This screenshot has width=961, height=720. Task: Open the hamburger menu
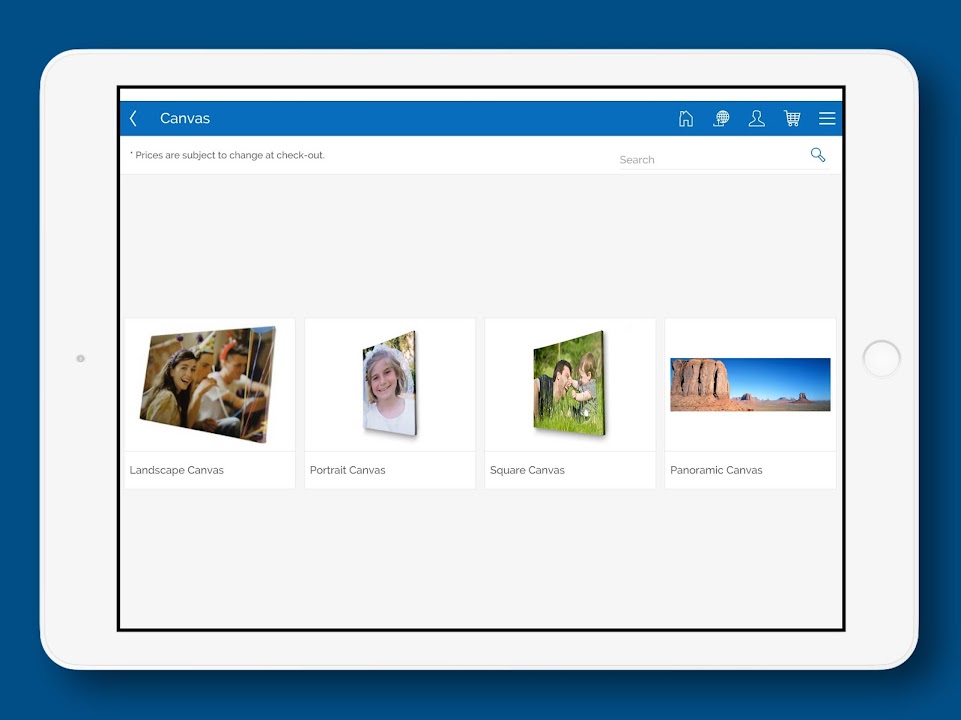[827, 118]
